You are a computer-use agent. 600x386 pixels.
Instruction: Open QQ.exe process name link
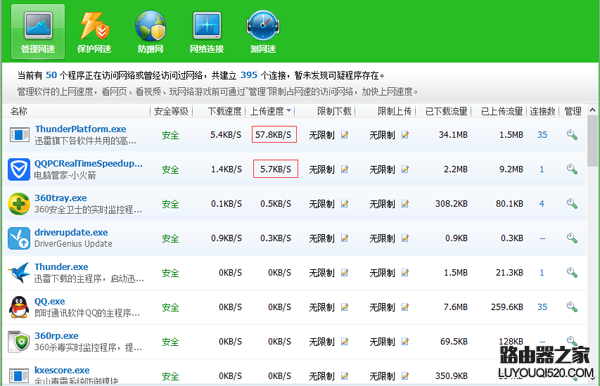point(50,301)
